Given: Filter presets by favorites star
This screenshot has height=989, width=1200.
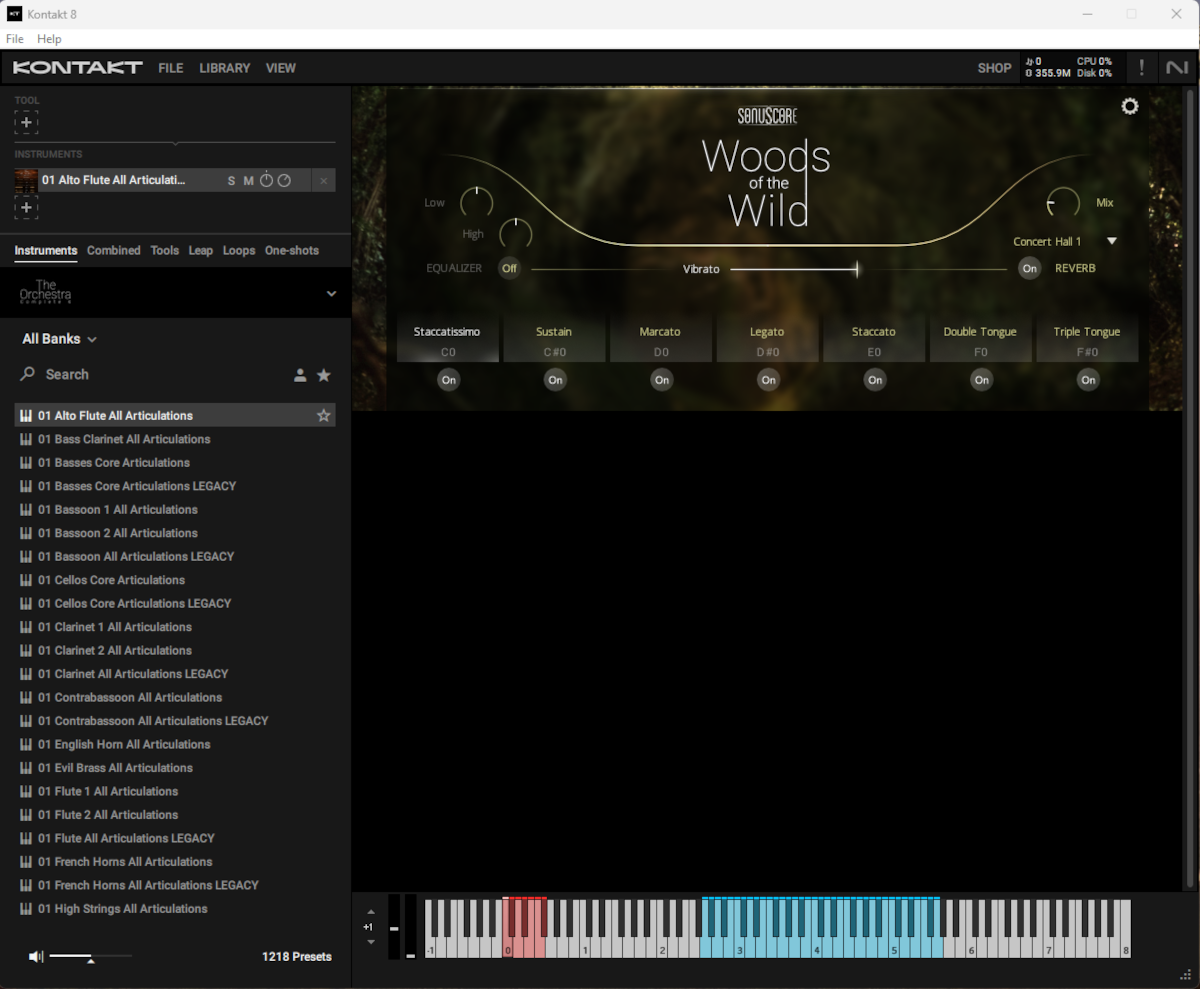Looking at the screenshot, I should click(x=324, y=375).
